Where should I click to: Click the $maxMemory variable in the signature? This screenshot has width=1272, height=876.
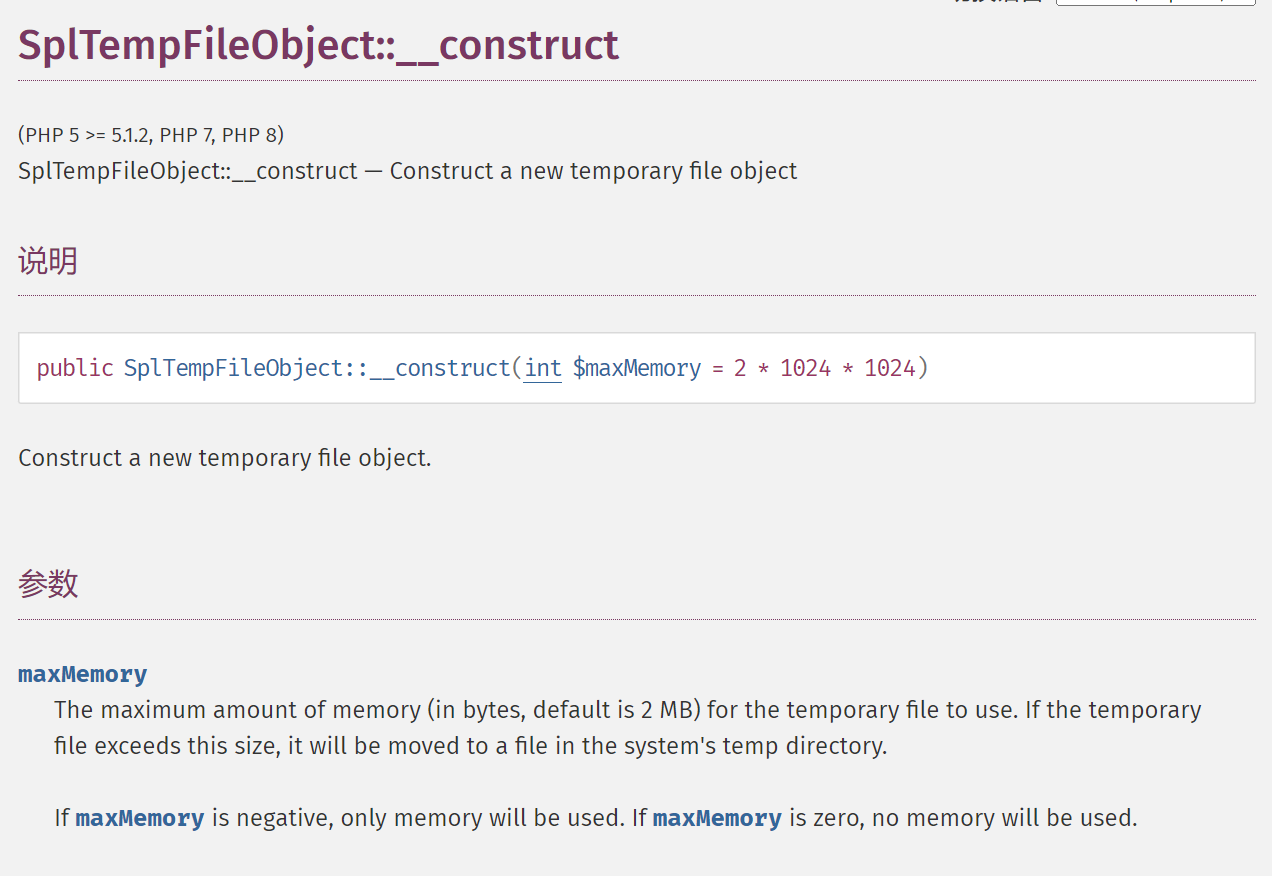tap(637, 368)
